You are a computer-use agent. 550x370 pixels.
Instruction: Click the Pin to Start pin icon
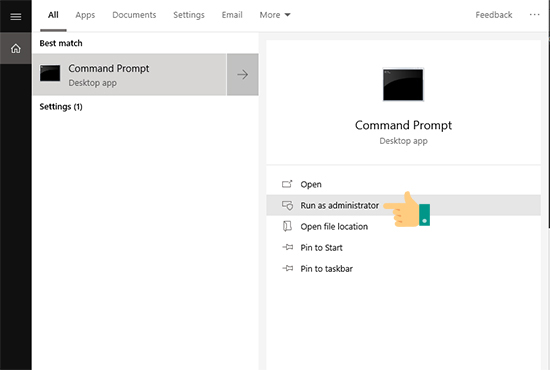click(288, 247)
